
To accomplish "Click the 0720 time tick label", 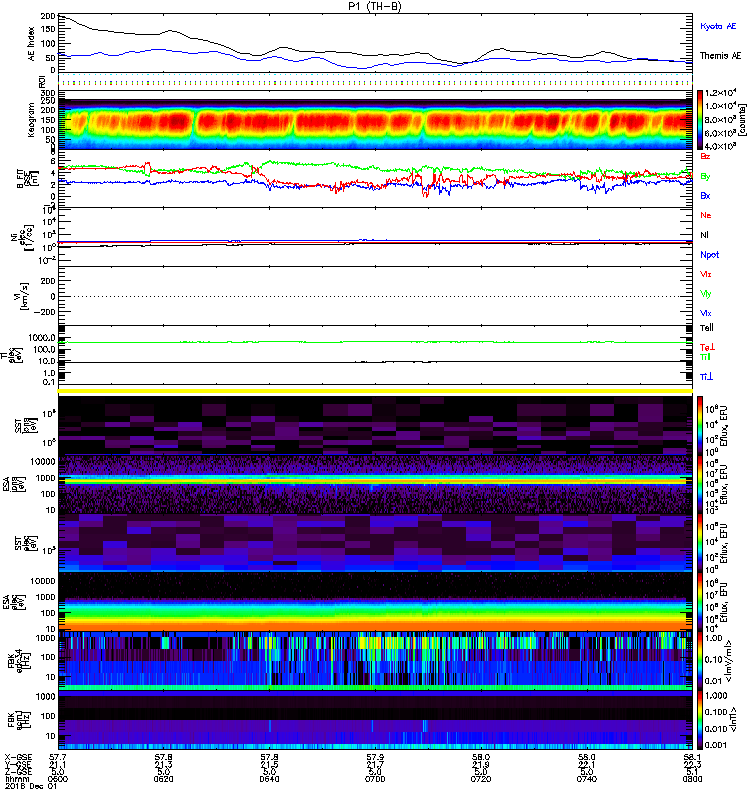I will (x=481, y=779).
